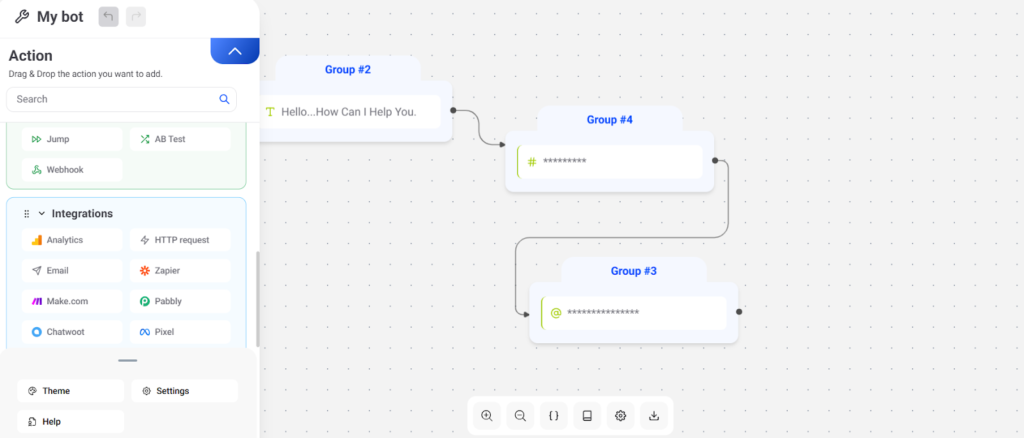Click the zoom out magnifier icon

pyautogui.click(x=520, y=416)
